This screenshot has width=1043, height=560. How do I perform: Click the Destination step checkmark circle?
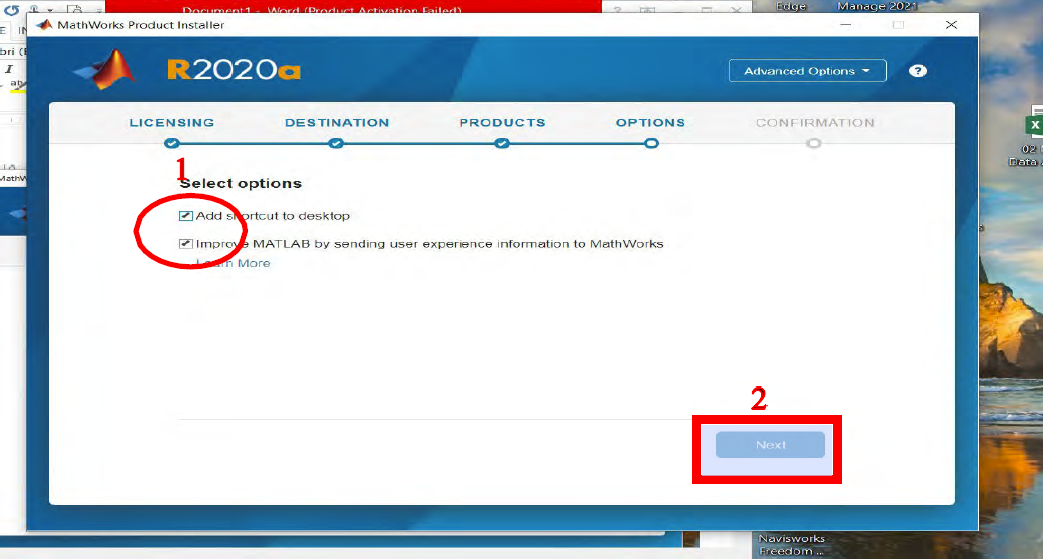point(336,143)
